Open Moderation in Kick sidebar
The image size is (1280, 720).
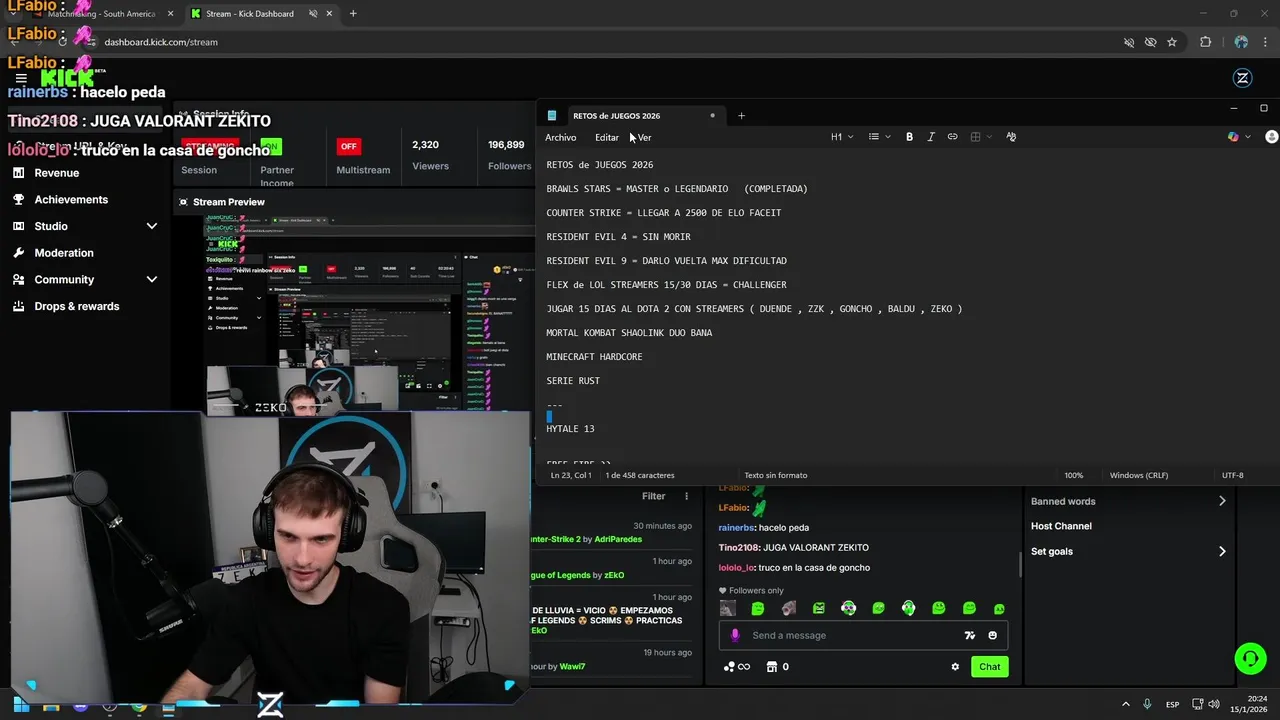[64, 253]
